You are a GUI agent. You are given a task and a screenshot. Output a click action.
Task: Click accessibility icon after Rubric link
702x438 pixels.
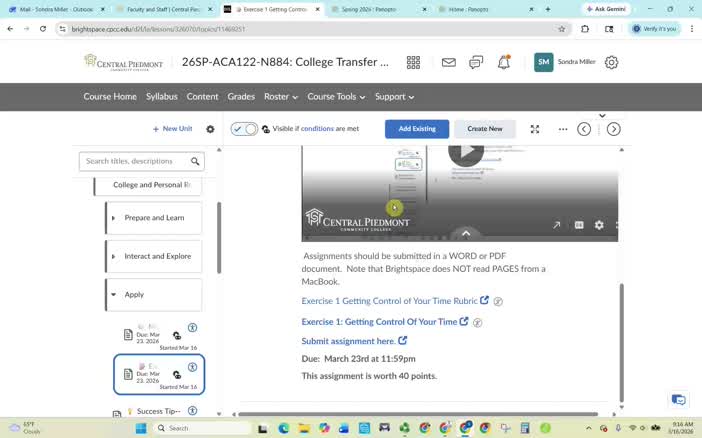[x=498, y=301]
